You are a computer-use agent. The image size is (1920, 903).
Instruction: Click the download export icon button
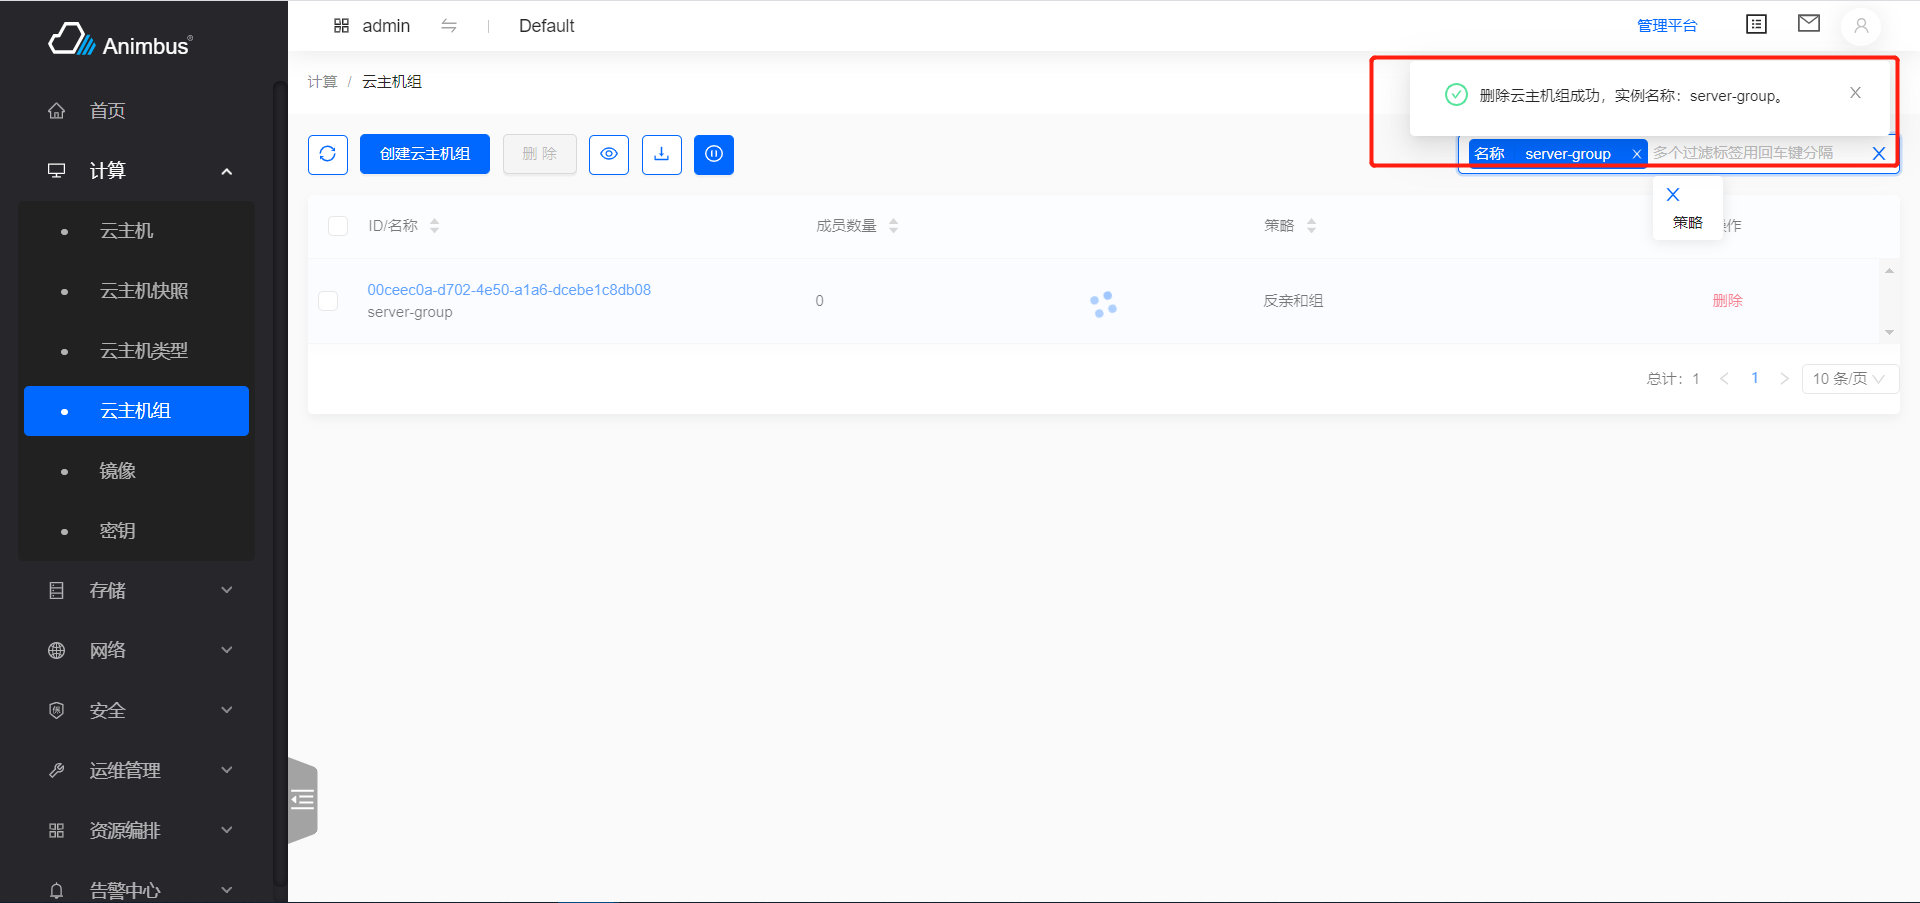coord(661,154)
